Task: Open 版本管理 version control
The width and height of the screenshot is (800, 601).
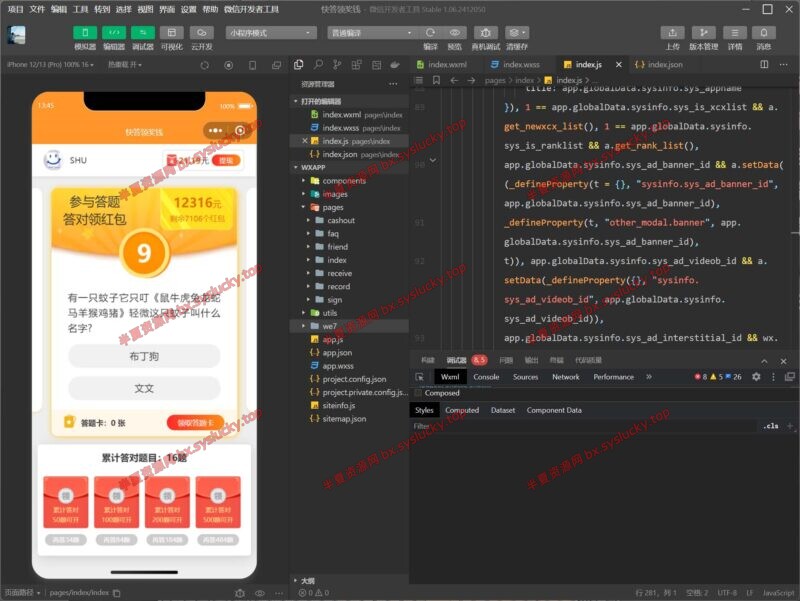Action: coord(704,33)
